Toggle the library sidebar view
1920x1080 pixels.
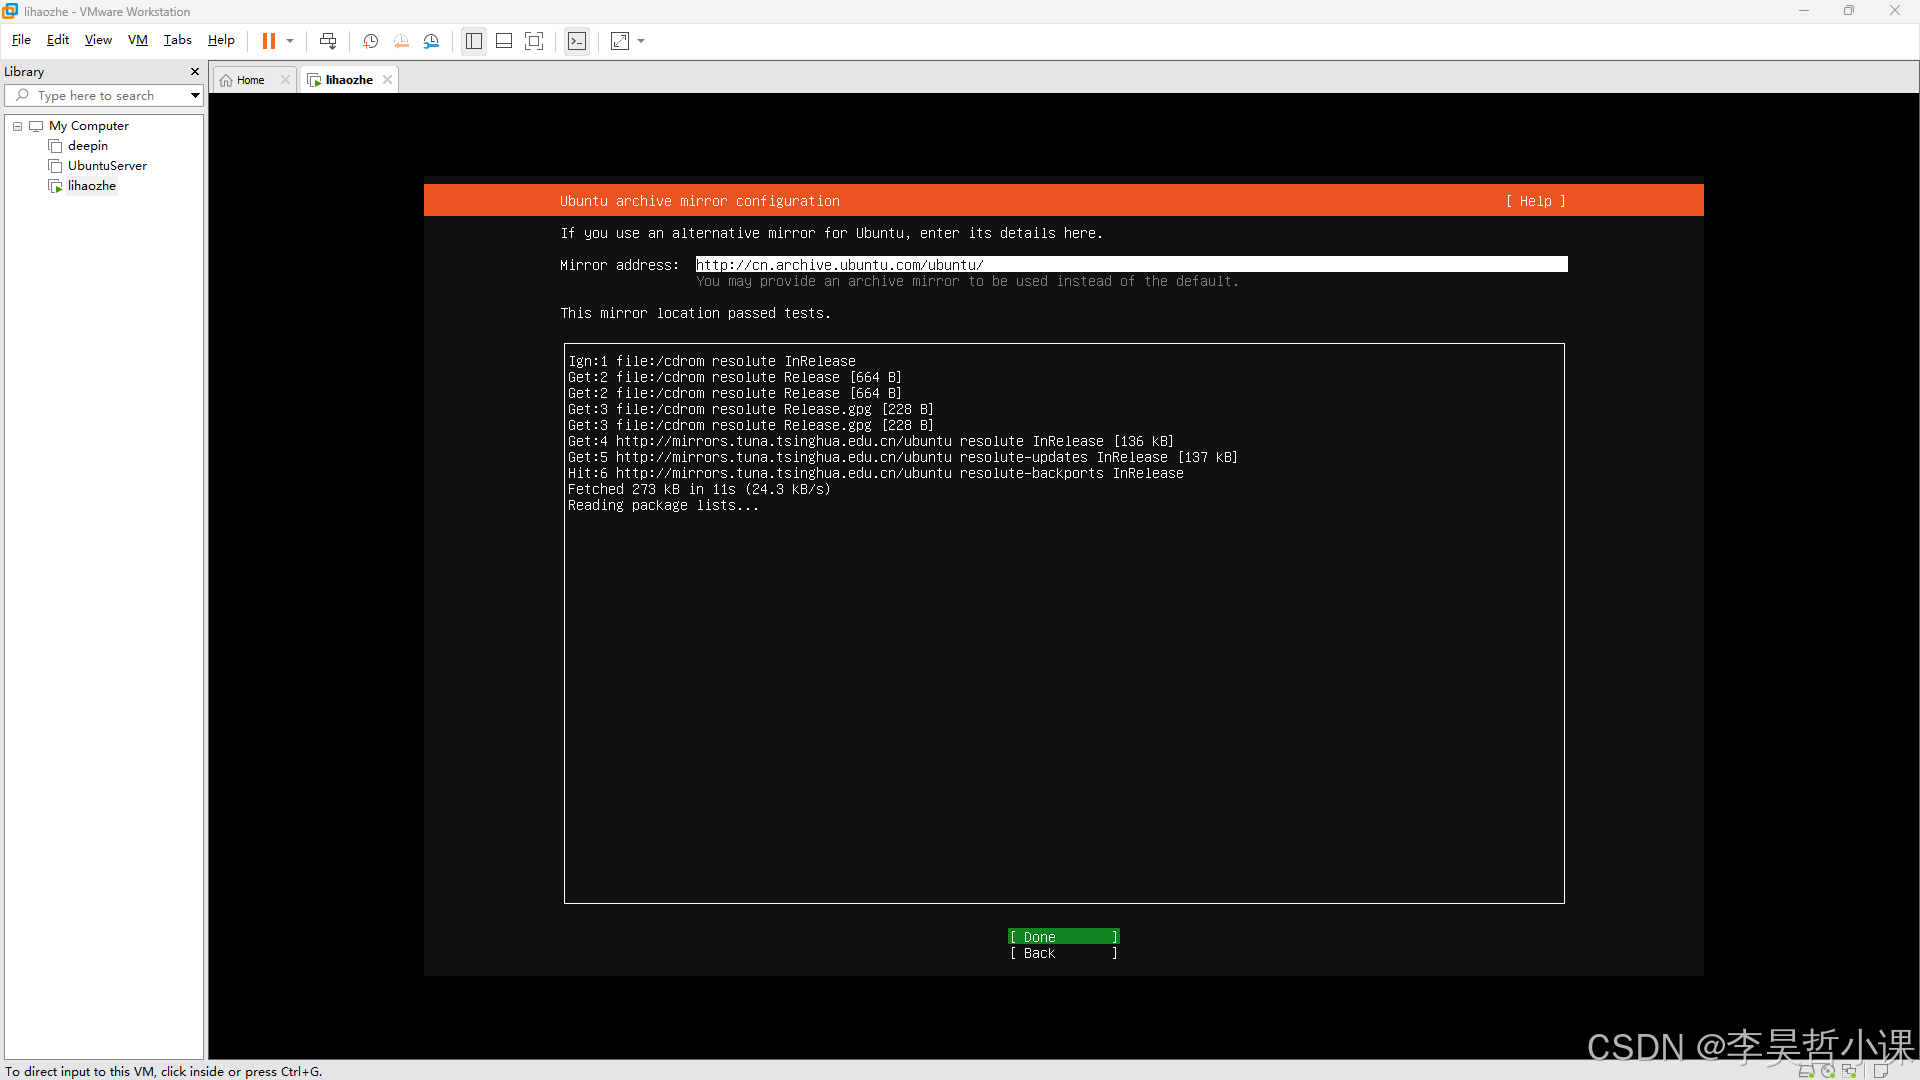[x=474, y=41]
